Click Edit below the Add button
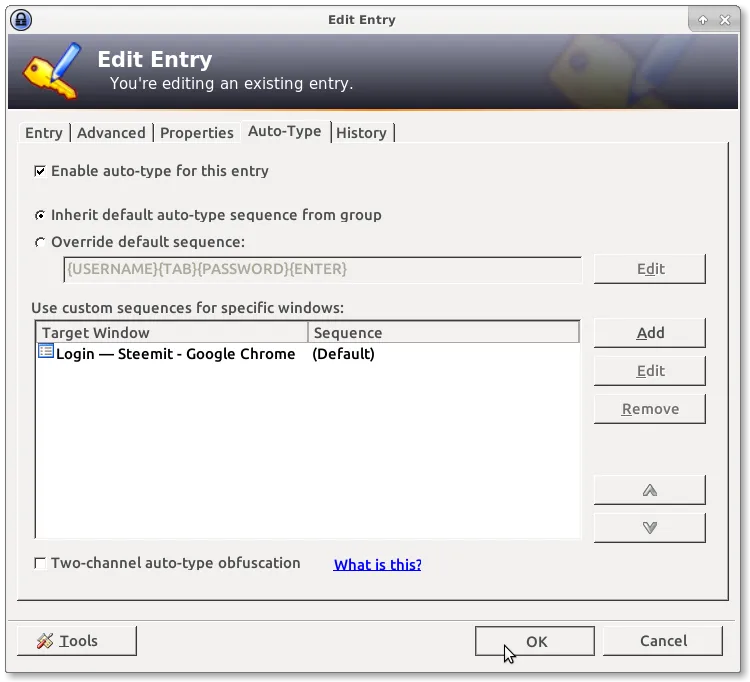This screenshot has width=750, height=682. tap(649, 371)
